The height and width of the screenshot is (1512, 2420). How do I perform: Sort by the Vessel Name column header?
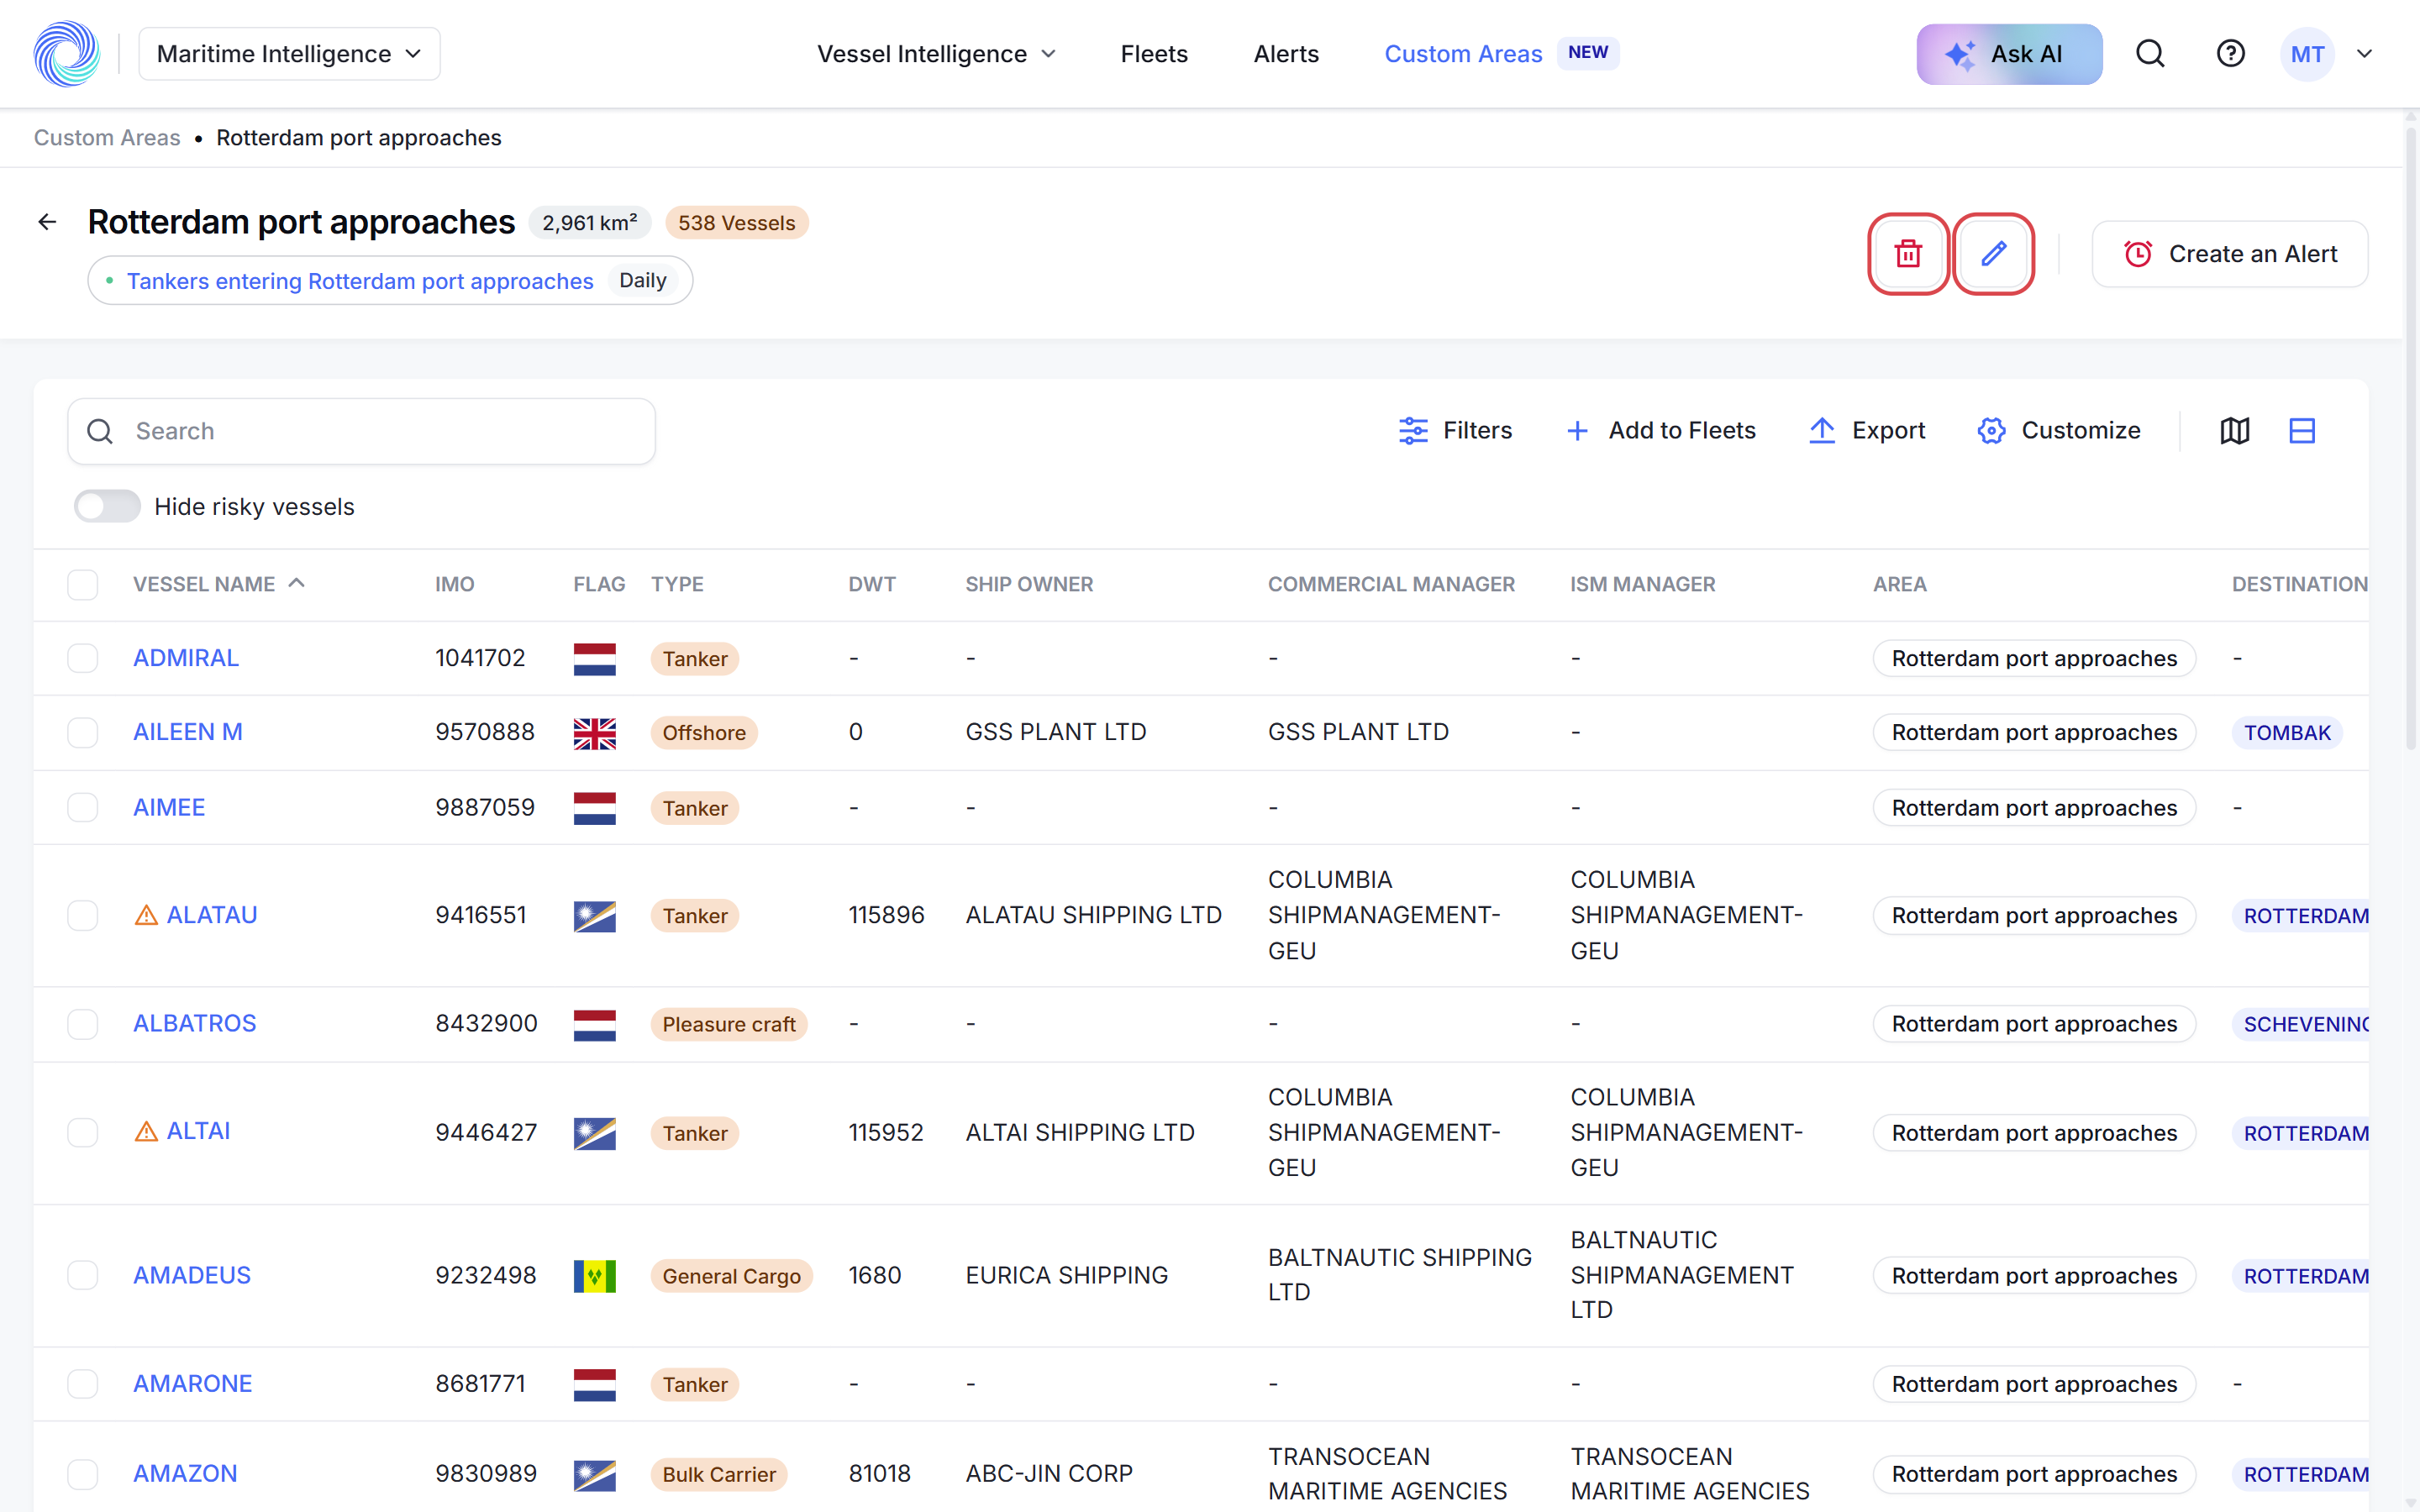[219, 584]
